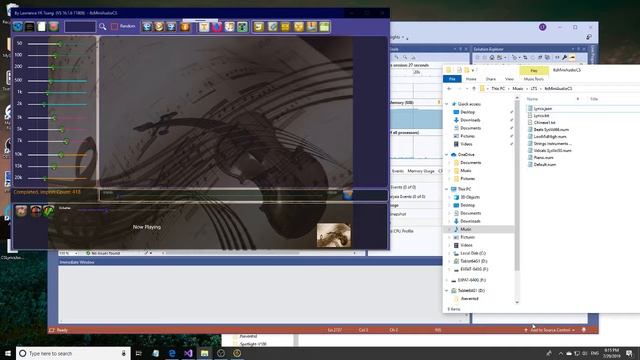Adjust the 2k equalizer slider
The image size is (640, 360).
pos(57,104)
